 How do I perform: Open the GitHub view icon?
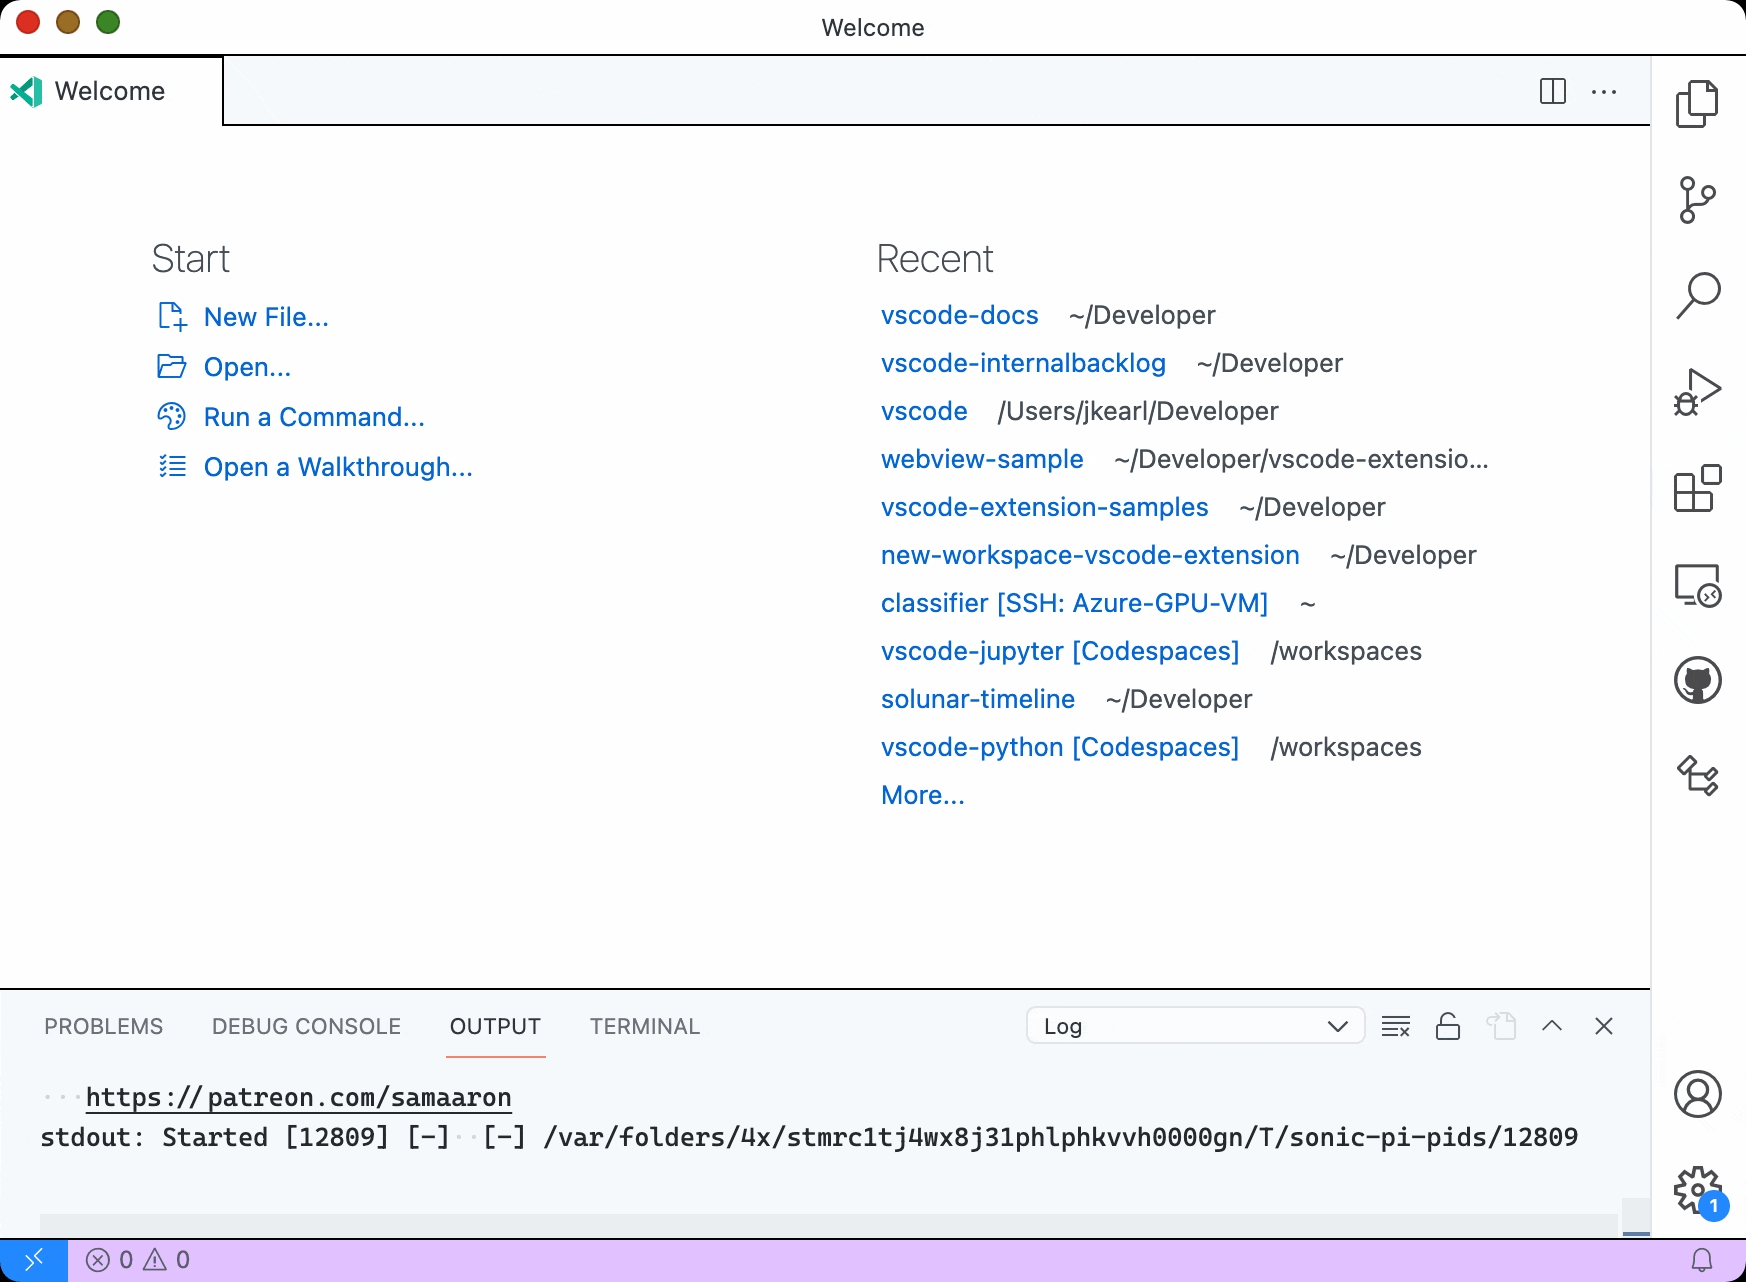1697,679
